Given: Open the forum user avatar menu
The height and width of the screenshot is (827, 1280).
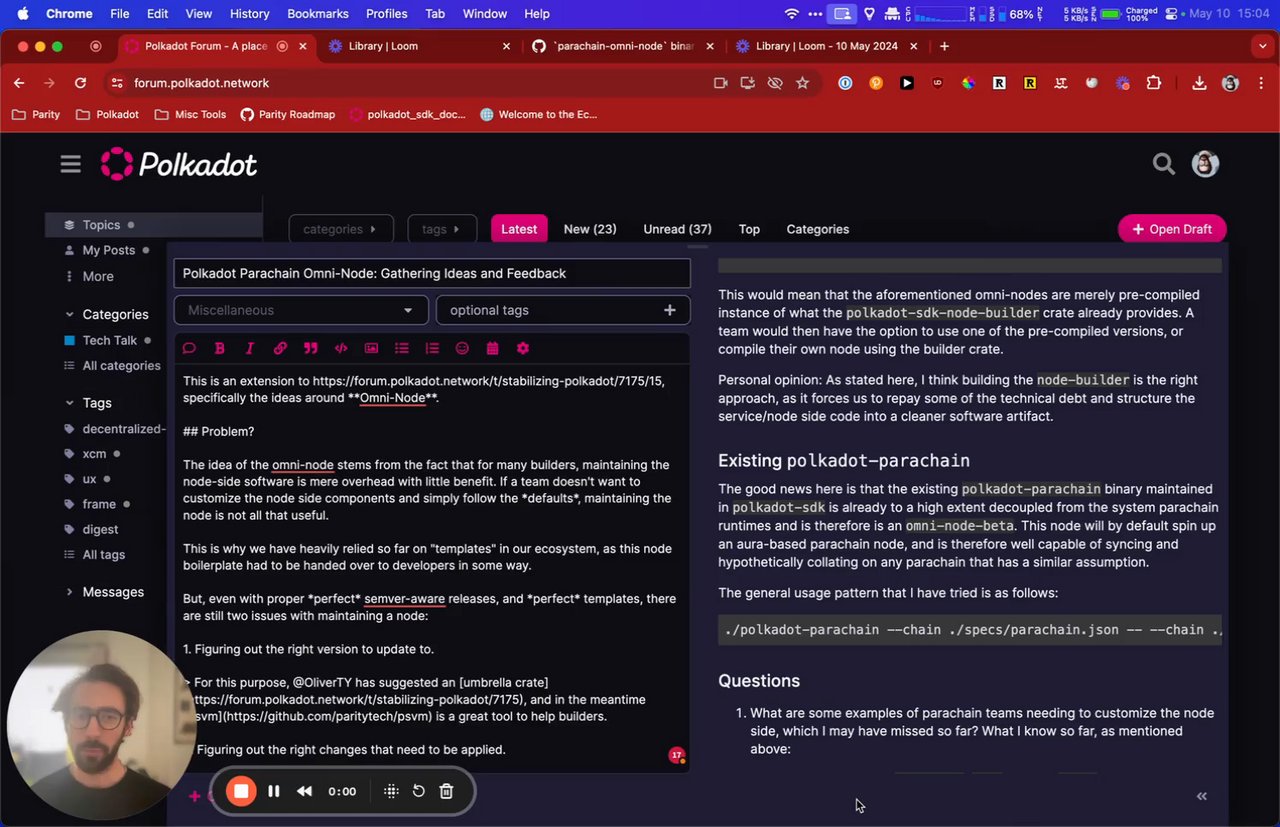Looking at the screenshot, I should (x=1205, y=164).
